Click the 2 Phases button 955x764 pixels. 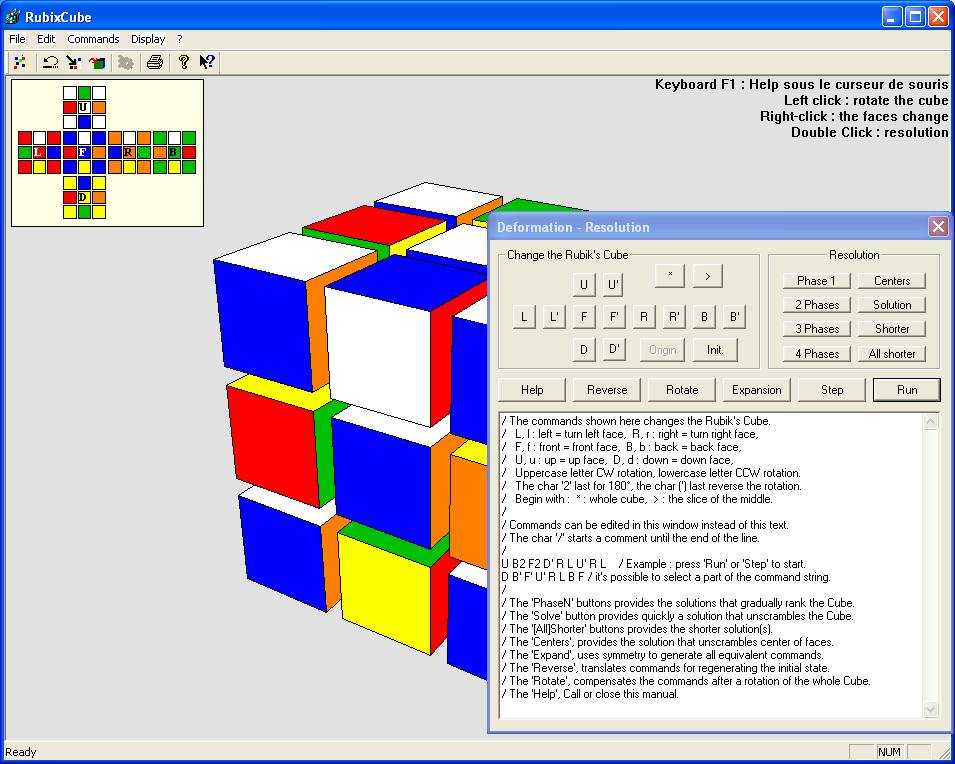click(816, 305)
